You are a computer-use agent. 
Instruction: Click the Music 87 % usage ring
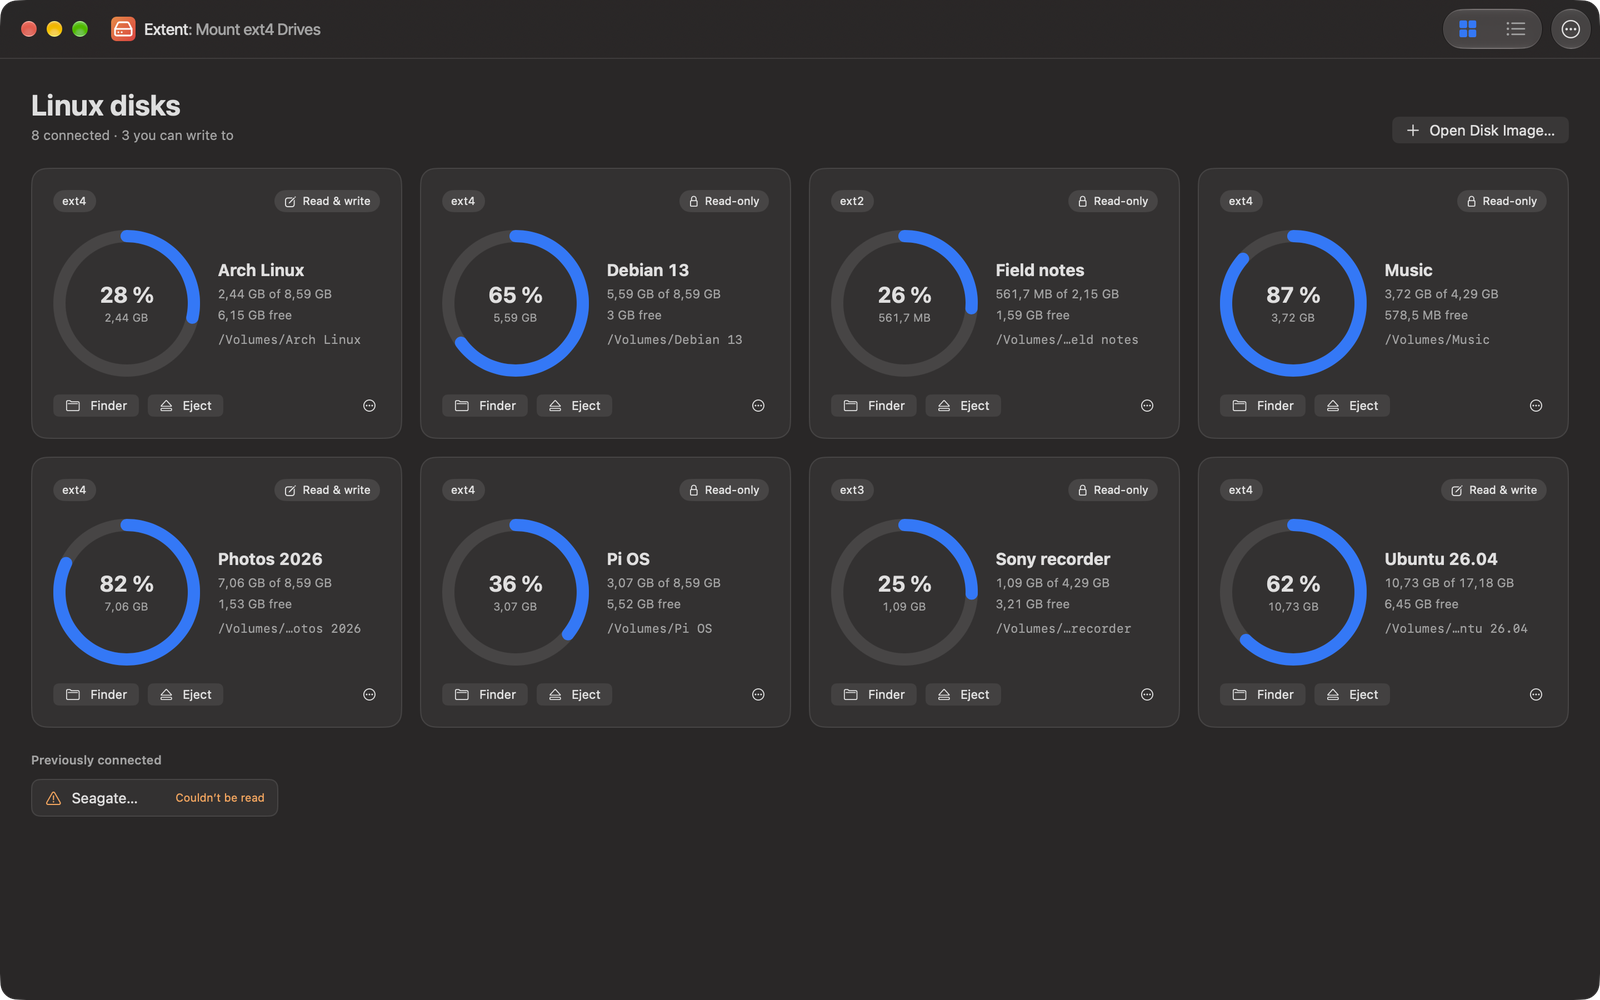click(x=1293, y=303)
